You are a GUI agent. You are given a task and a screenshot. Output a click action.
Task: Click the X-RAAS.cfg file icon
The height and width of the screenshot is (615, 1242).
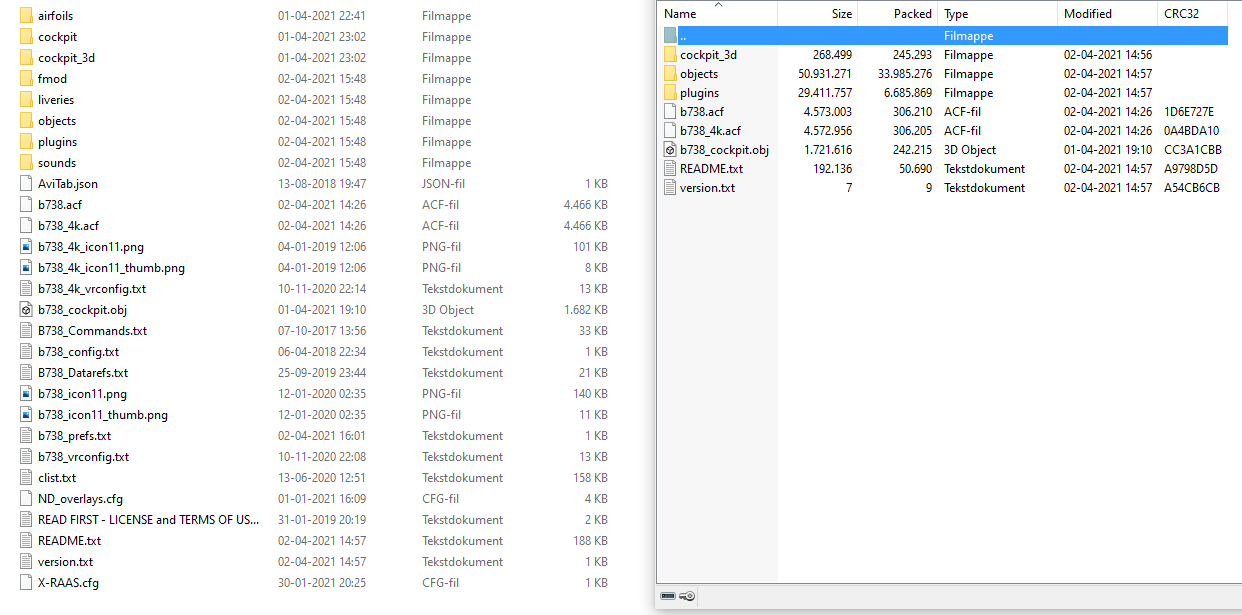tap(27, 583)
